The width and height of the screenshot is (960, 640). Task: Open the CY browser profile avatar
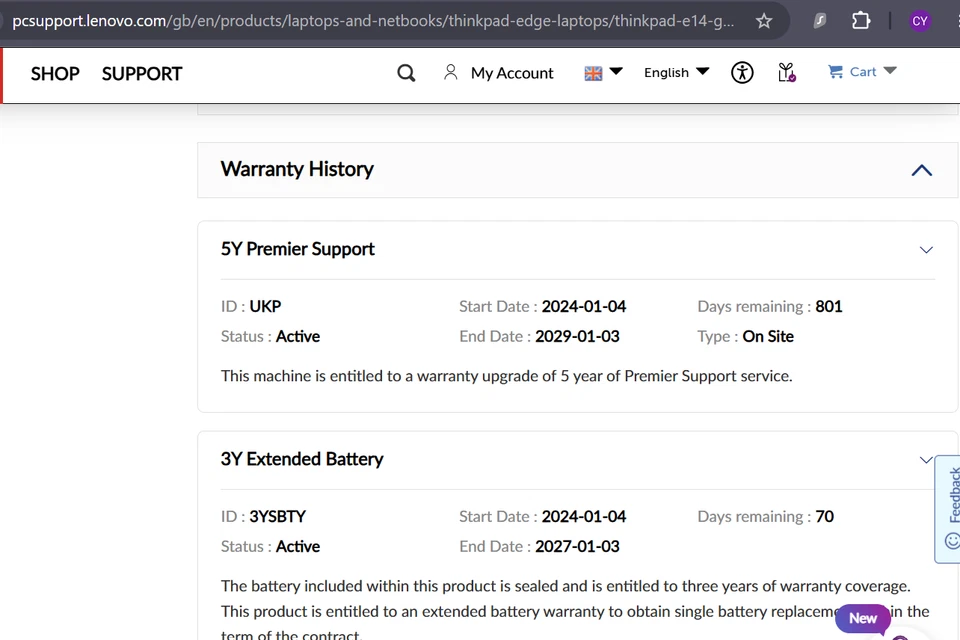point(920,21)
